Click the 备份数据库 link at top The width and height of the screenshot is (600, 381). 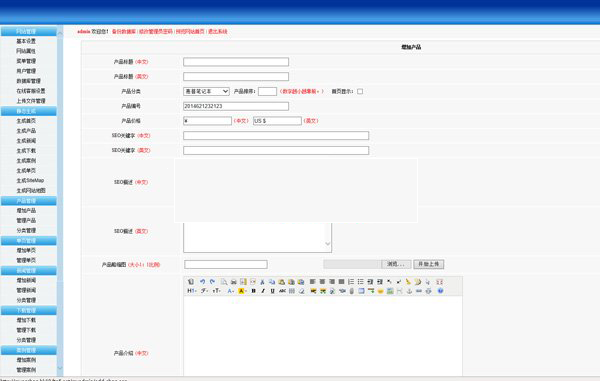pos(124,31)
